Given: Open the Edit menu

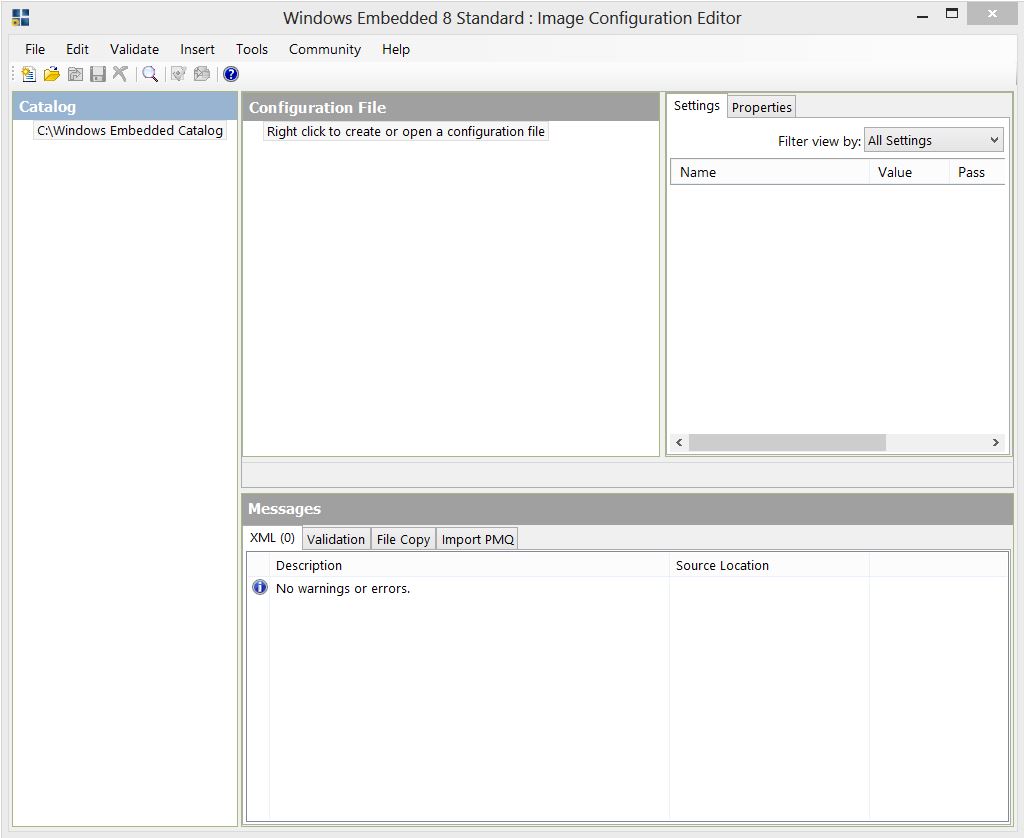Looking at the screenshot, I should (x=77, y=49).
